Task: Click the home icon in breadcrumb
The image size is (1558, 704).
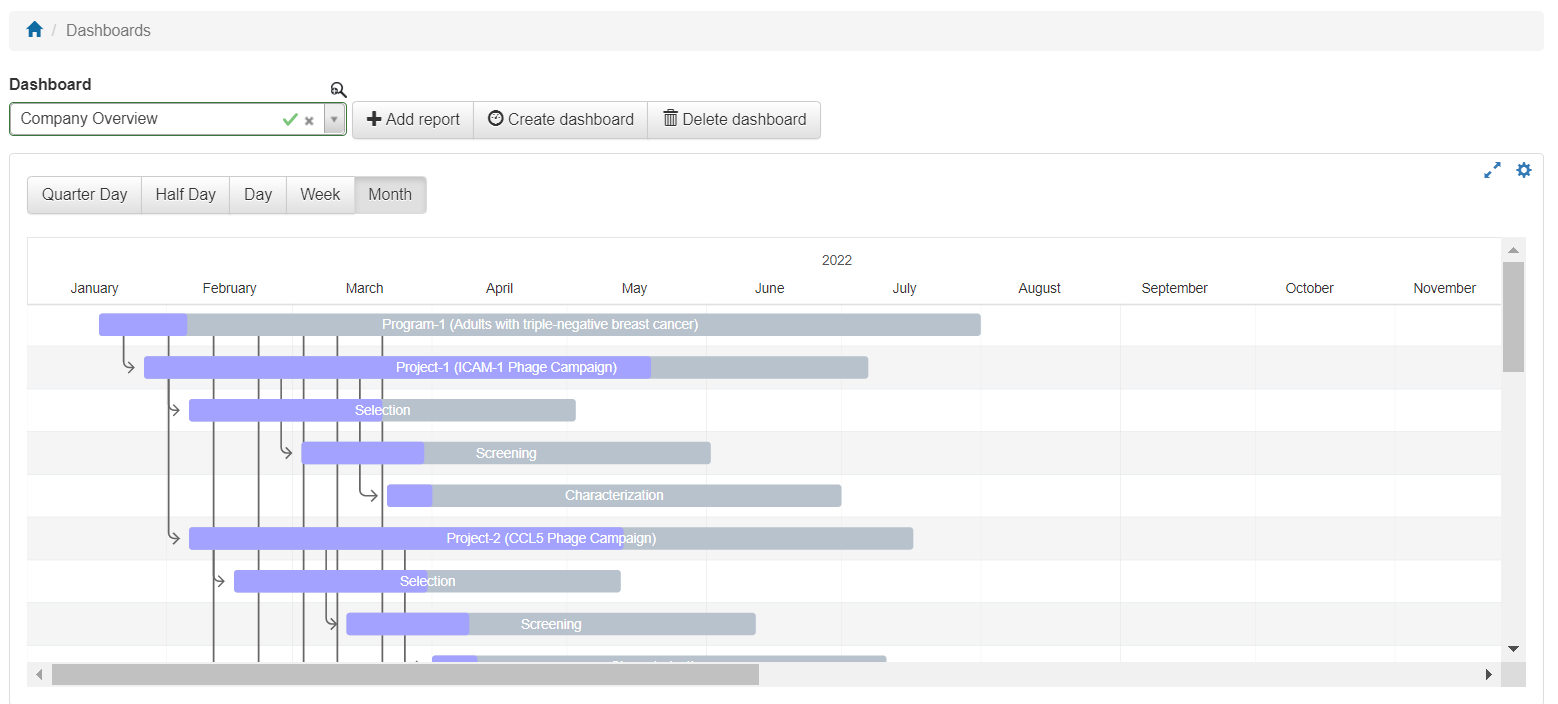Action: coord(35,30)
